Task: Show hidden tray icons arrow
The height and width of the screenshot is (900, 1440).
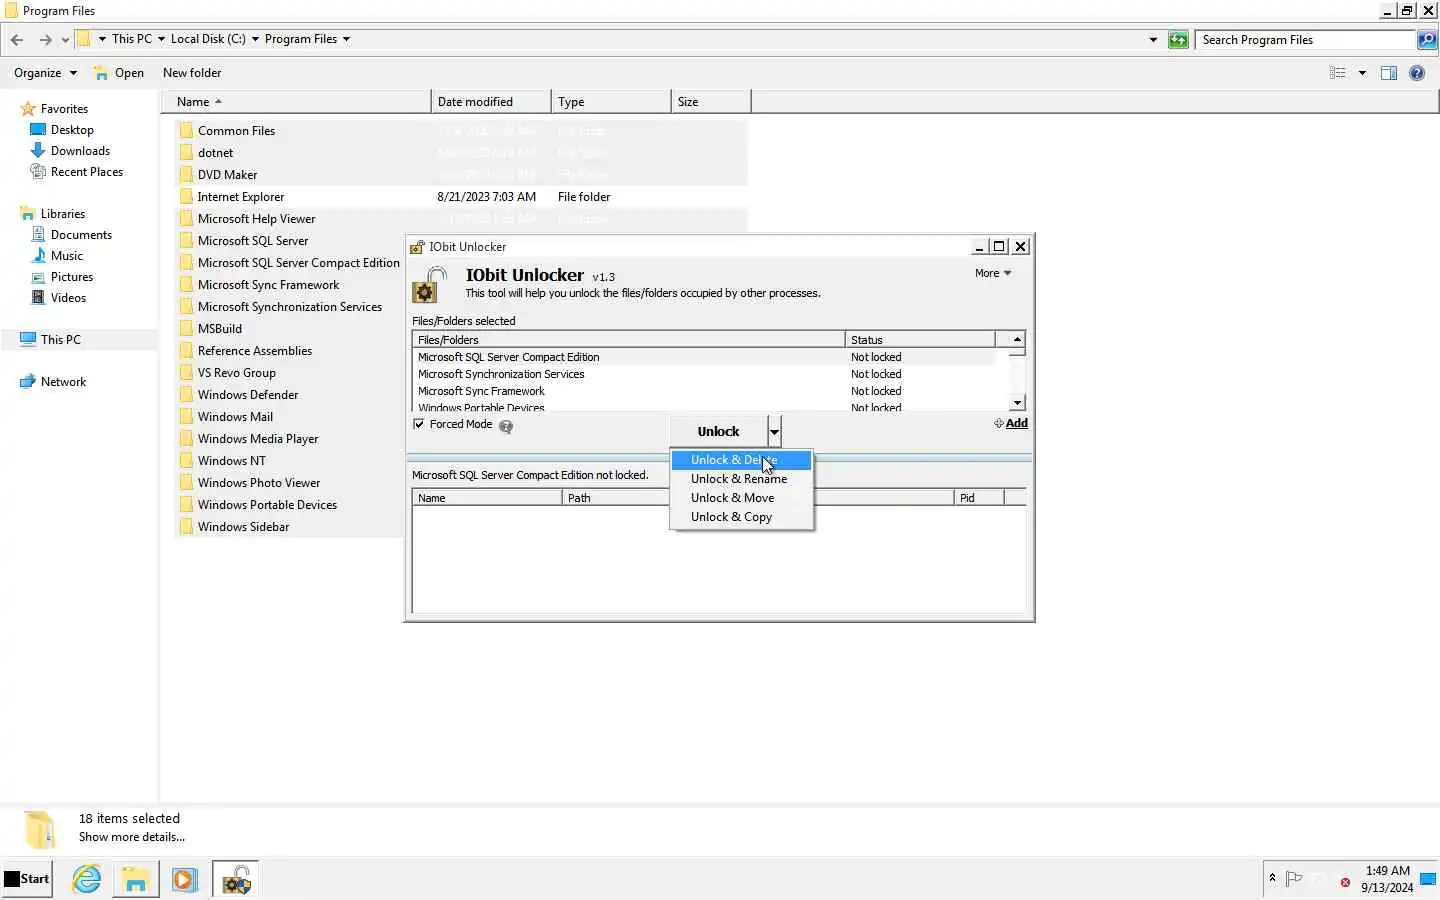Action: 1272,878
